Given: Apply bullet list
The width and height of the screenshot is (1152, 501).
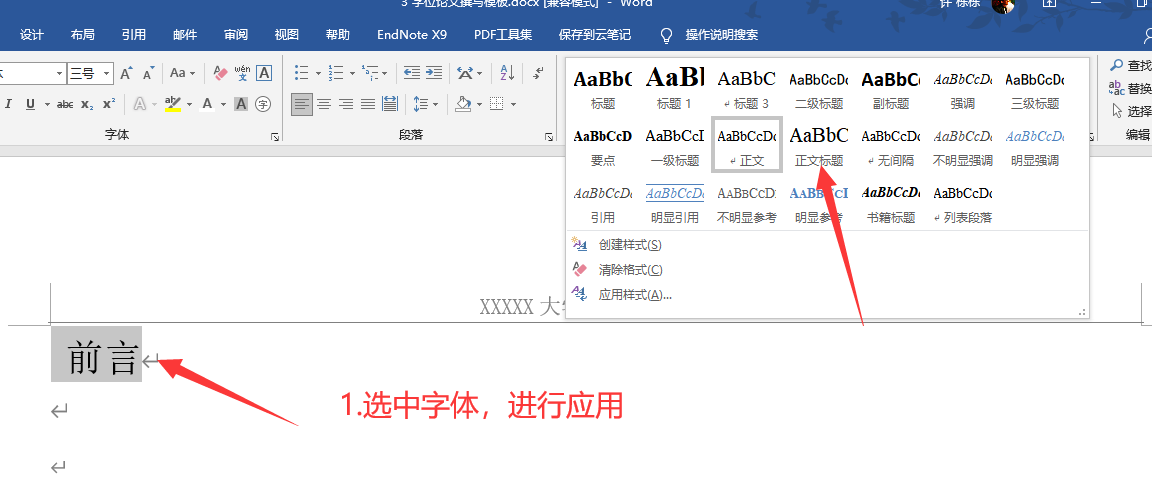Looking at the screenshot, I should (302, 73).
